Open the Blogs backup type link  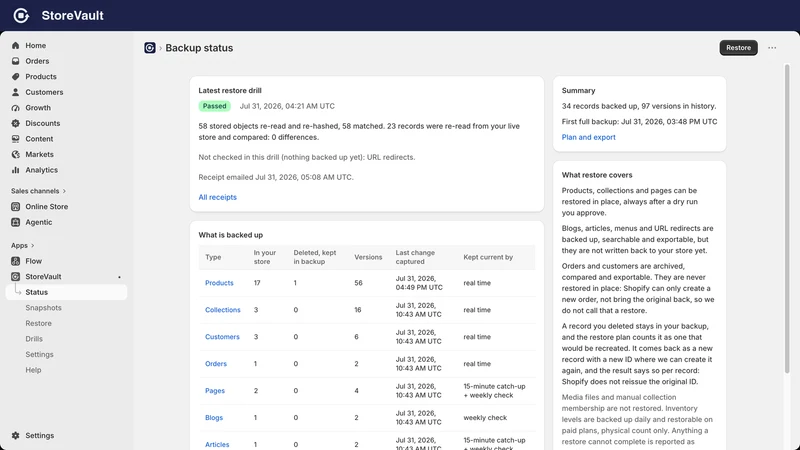point(214,417)
